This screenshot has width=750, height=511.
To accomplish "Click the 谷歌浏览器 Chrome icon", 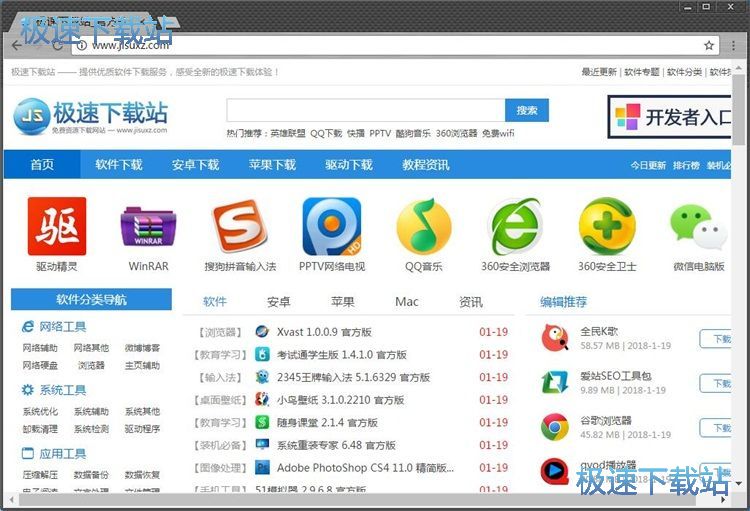I will [x=555, y=427].
